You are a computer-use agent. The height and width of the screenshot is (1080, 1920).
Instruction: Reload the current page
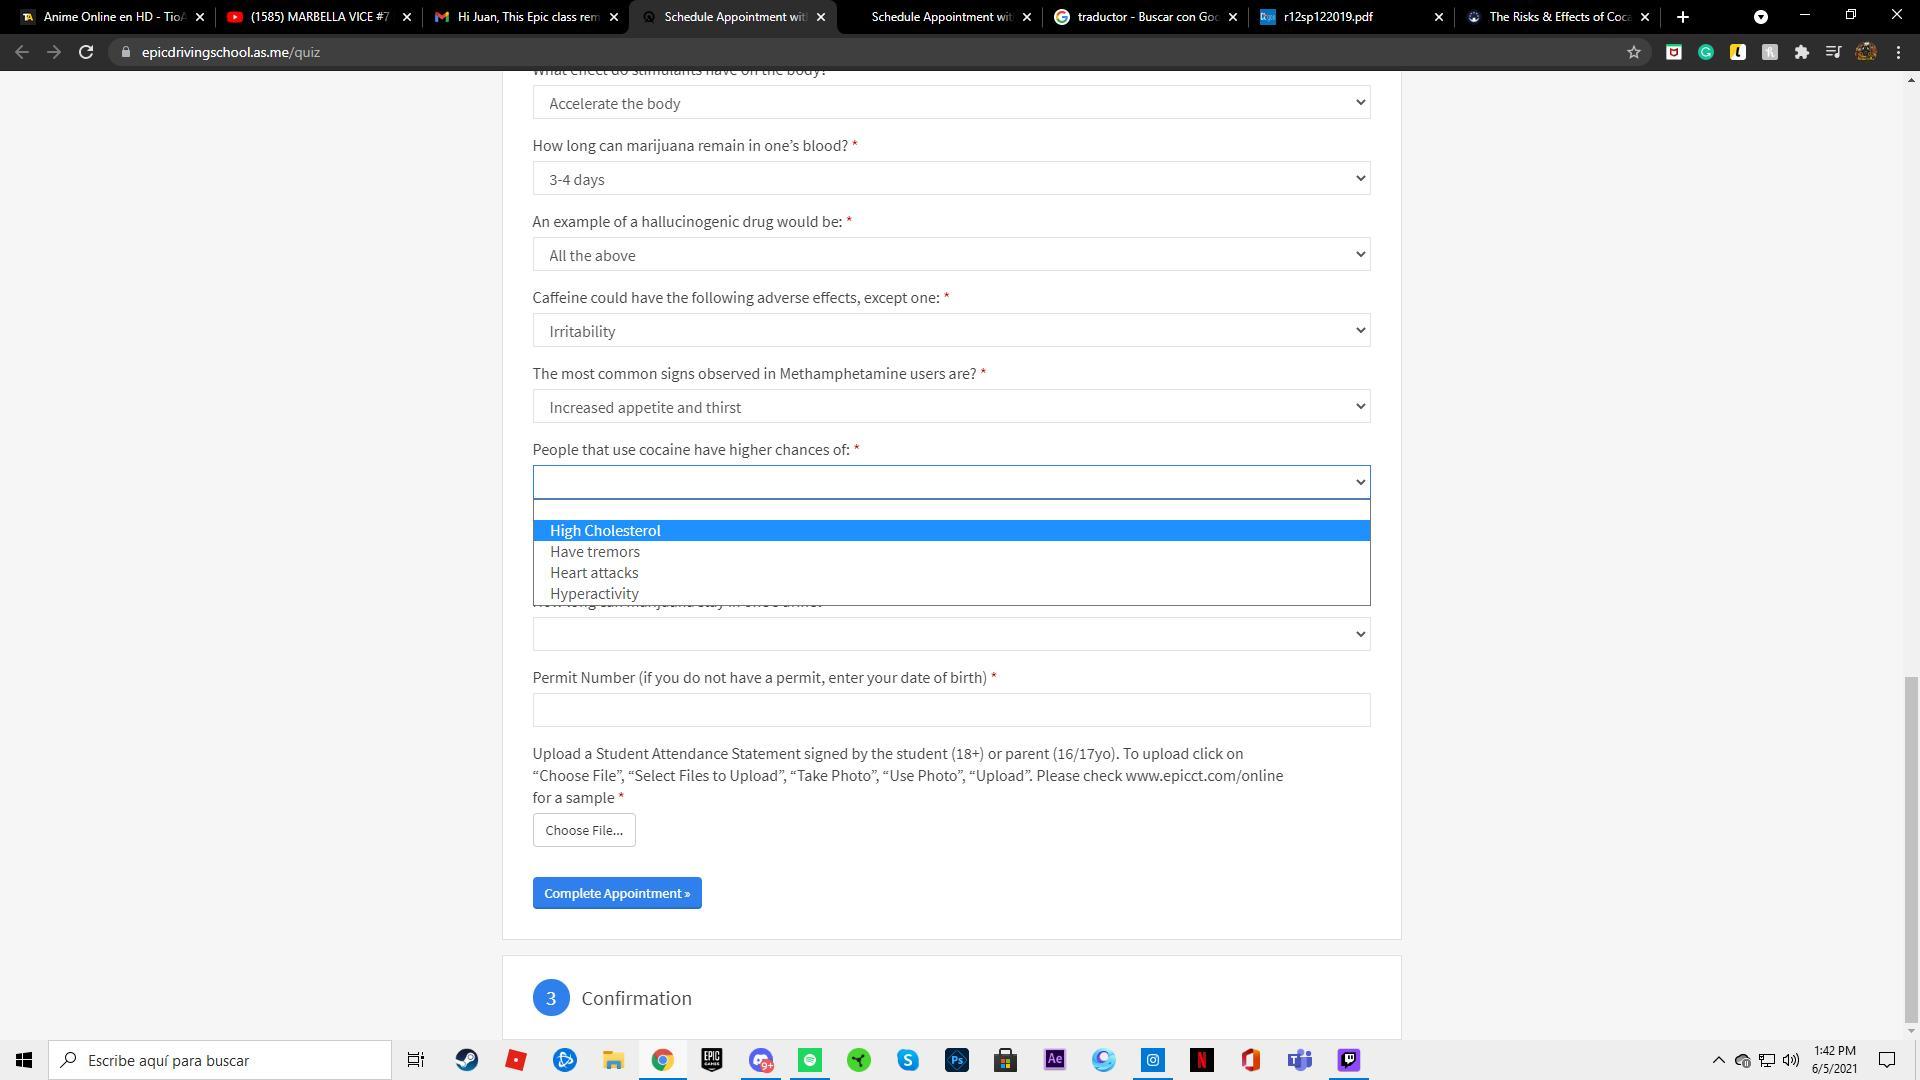point(86,52)
